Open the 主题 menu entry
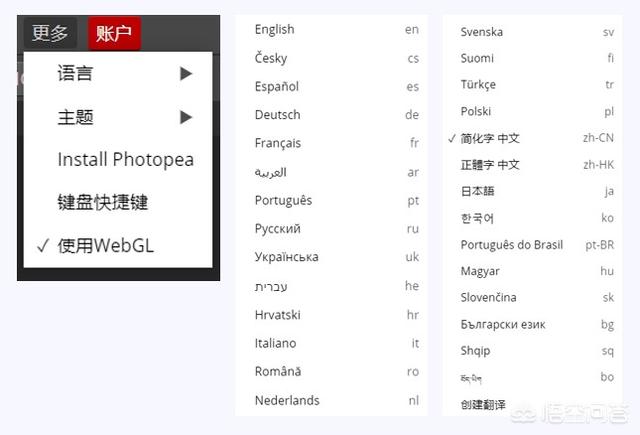 pyautogui.click(x=118, y=117)
